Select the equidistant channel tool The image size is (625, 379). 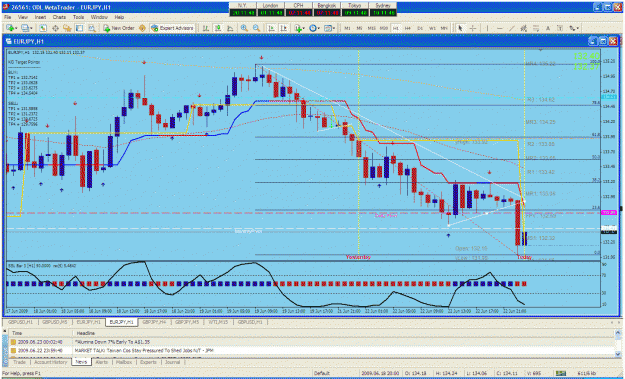(524, 28)
